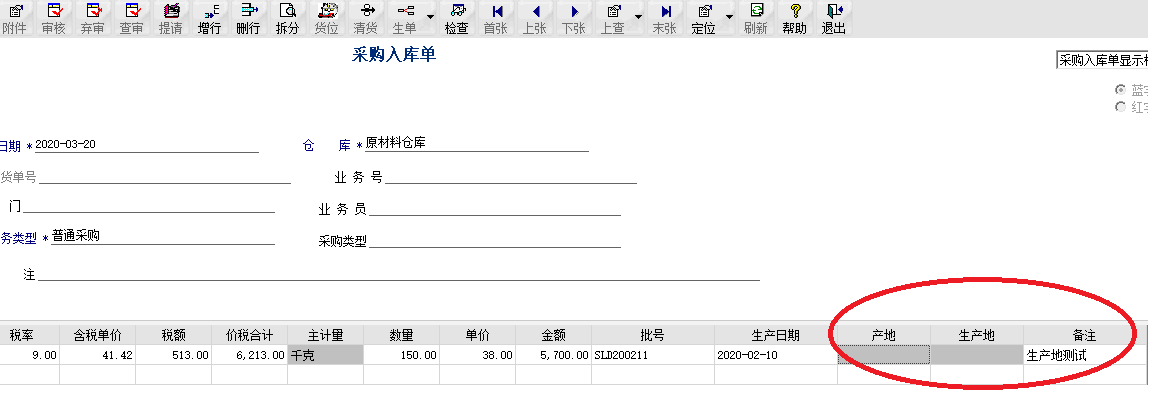
Task: Click the 生产地 column header
Action: (976, 335)
